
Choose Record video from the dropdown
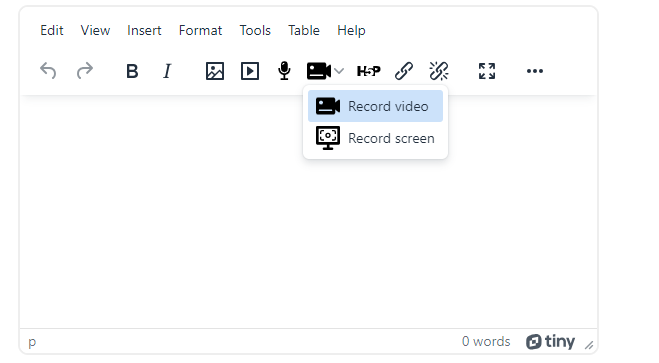pos(375,106)
